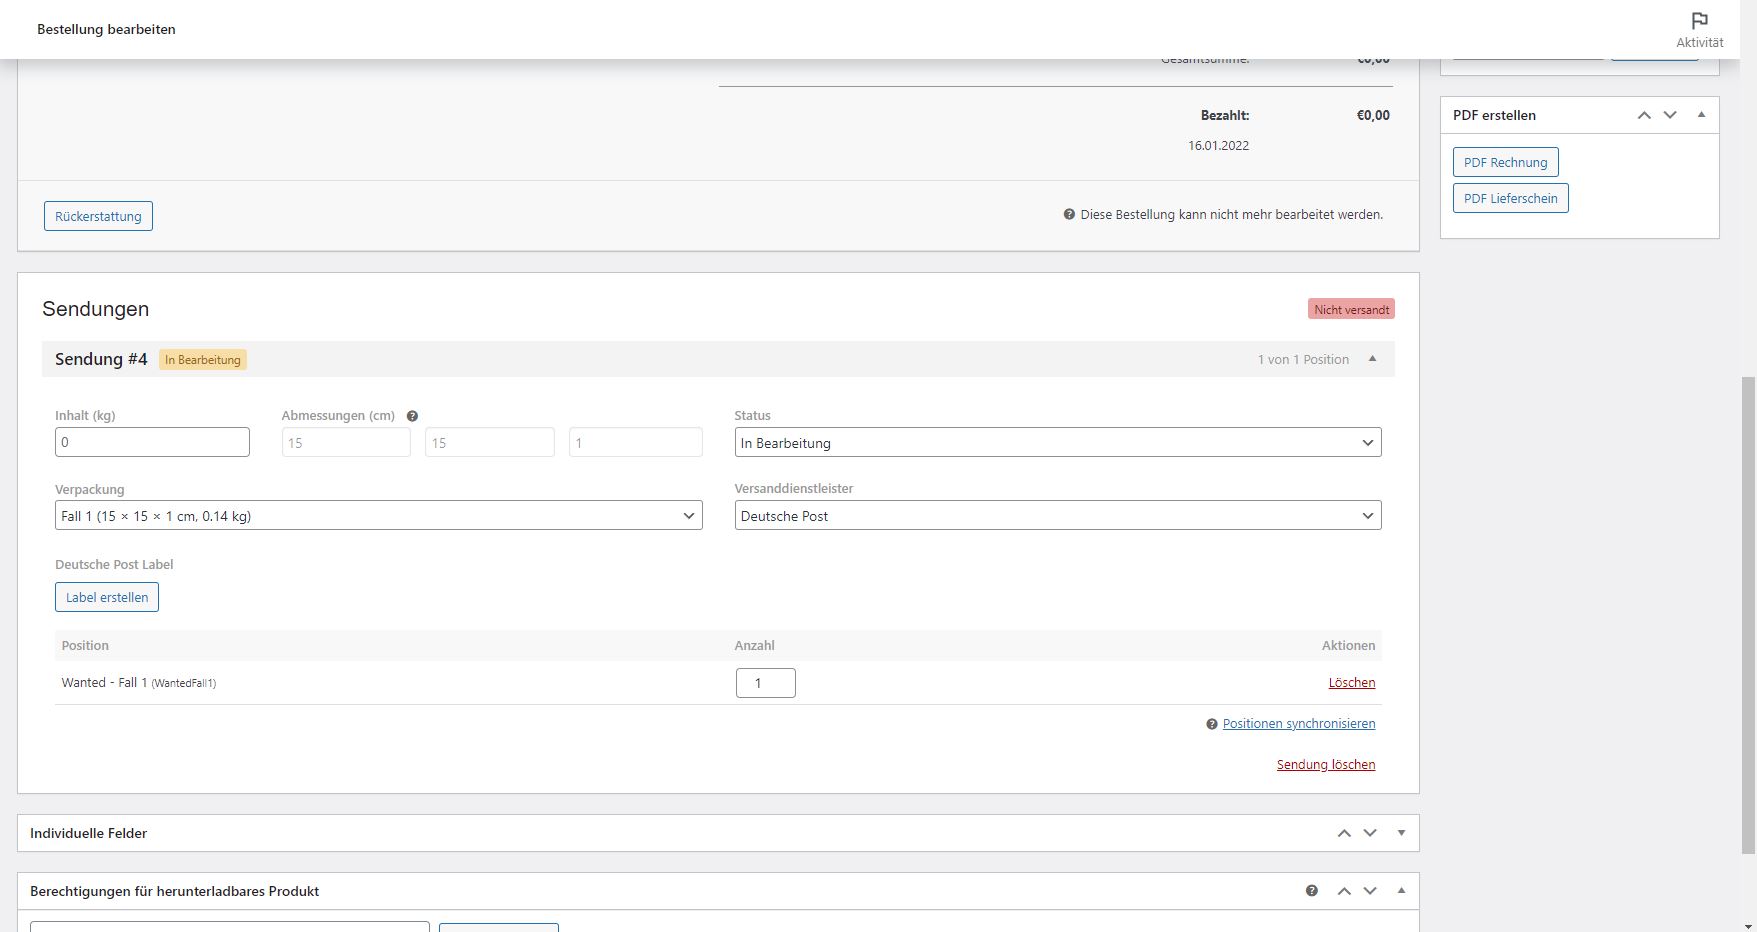Show help tooltip for Abmessungen (cm)
Screen dimensions: 1757x932
(x=412, y=416)
